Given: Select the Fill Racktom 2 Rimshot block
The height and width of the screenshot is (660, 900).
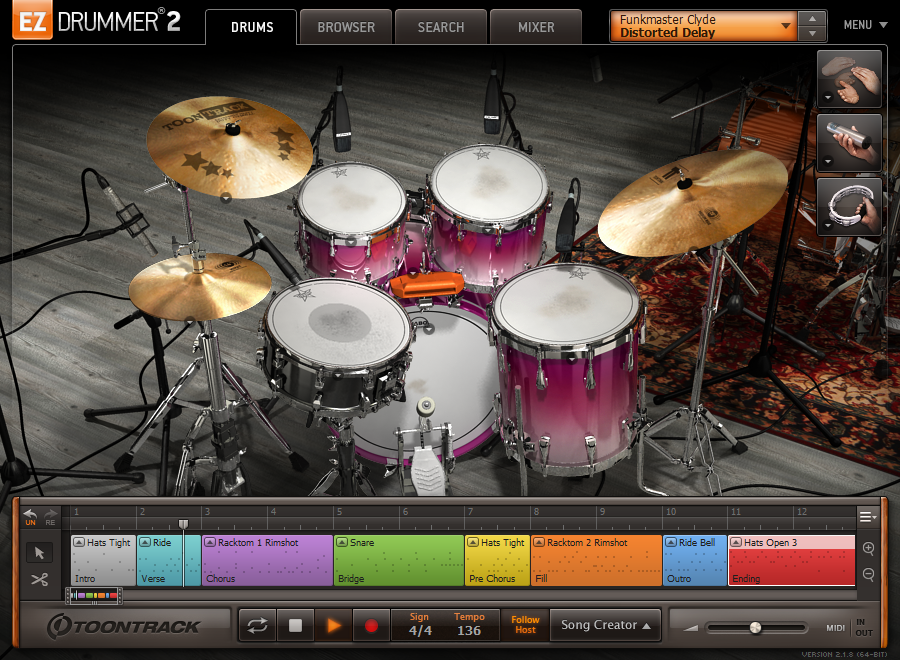Looking at the screenshot, I should tap(596, 561).
